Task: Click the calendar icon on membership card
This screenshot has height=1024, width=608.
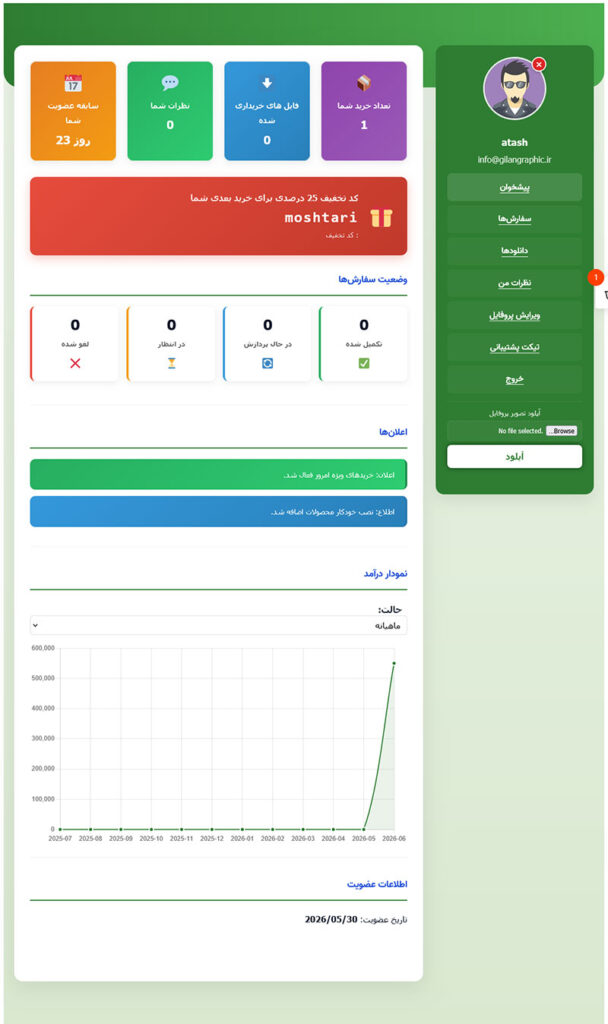Action: click(x=73, y=83)
